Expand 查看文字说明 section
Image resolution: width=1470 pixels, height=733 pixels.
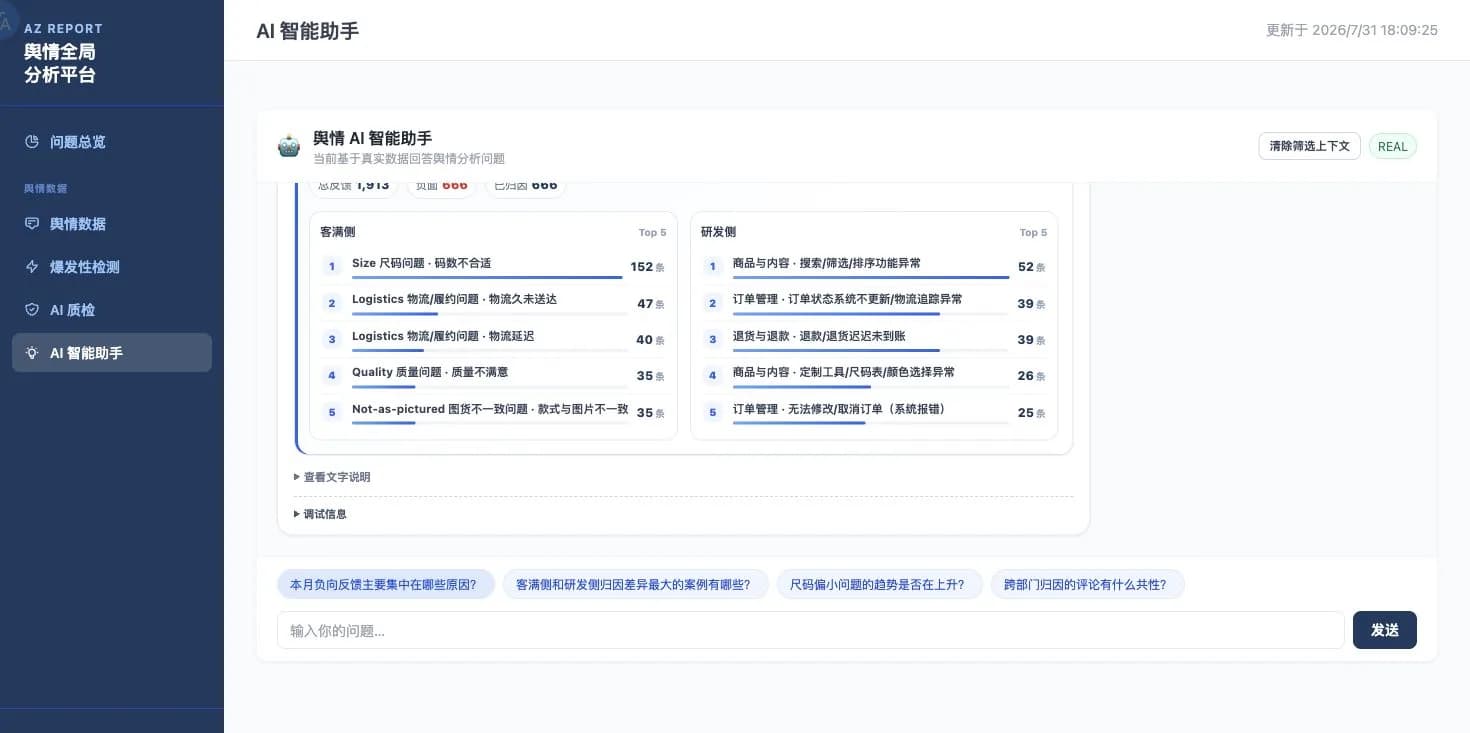click(x=332, y=477)
